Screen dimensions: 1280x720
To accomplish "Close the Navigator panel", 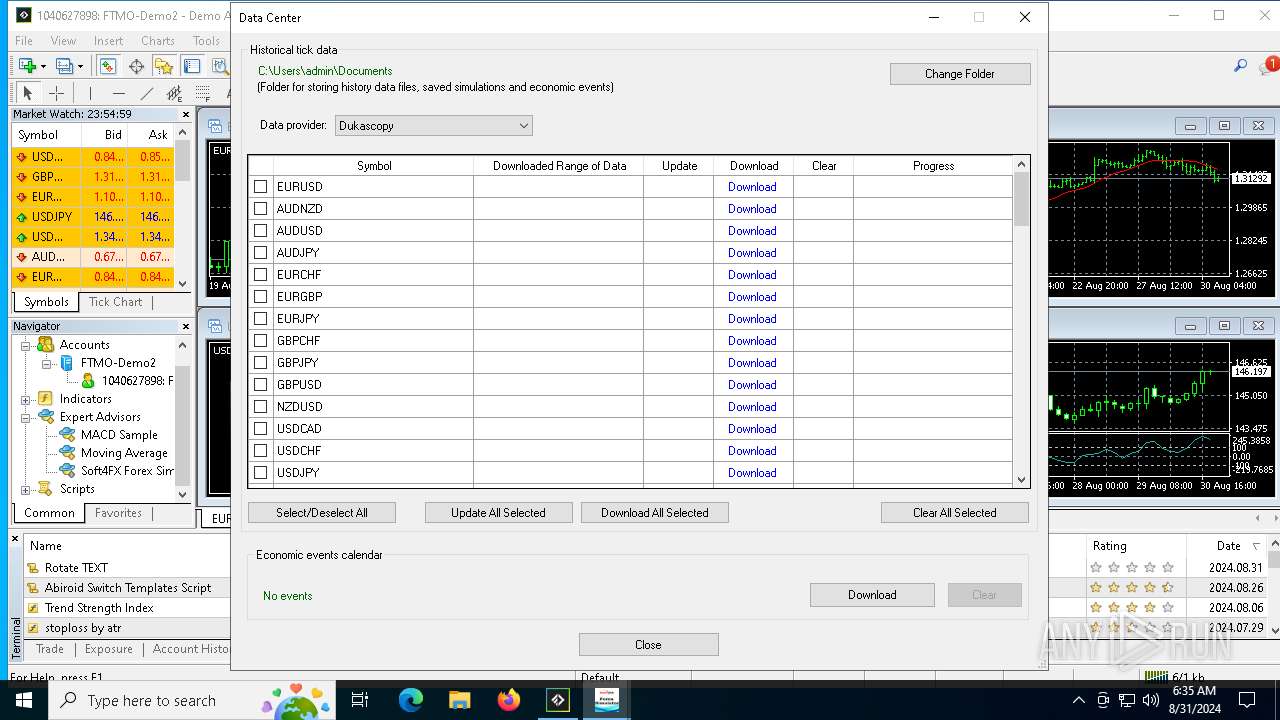I will pos(185,326).
